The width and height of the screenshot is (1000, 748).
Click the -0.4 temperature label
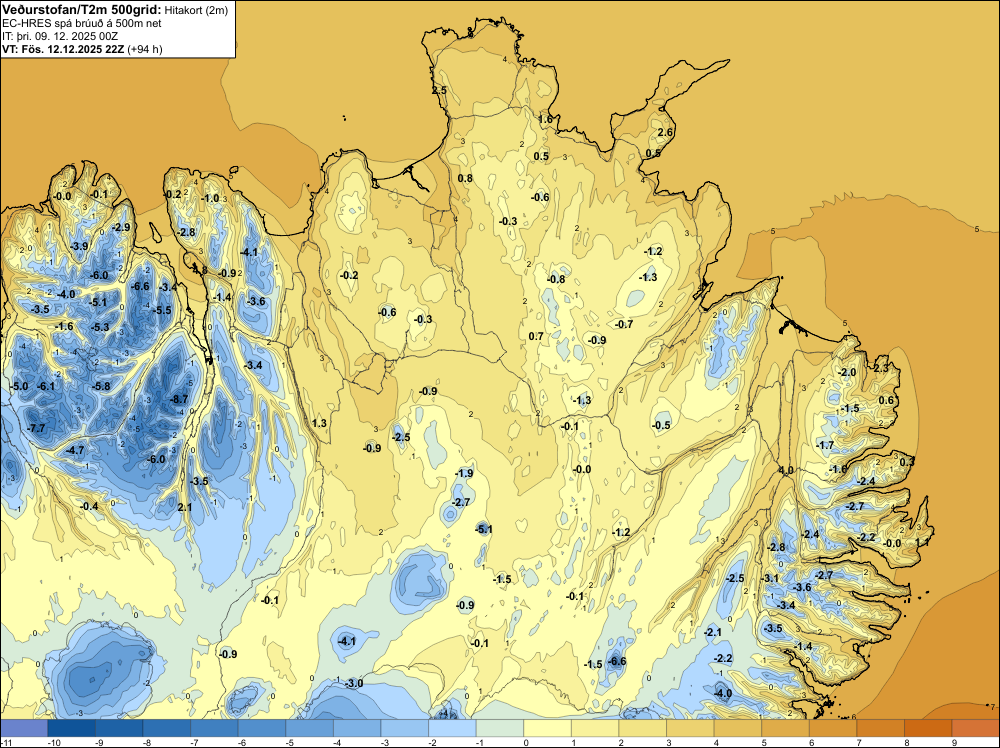coord(89,506)
